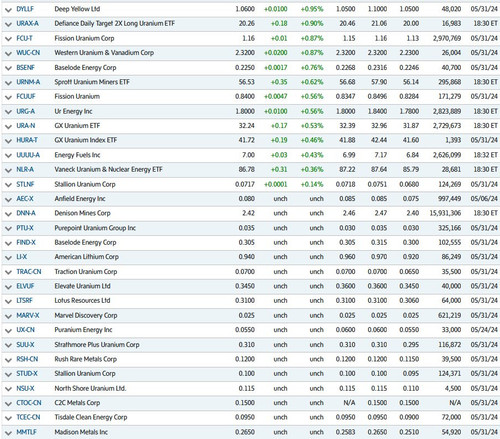Expand the AEC-X row chevron

pyautogui.click(x=9, y=199)
